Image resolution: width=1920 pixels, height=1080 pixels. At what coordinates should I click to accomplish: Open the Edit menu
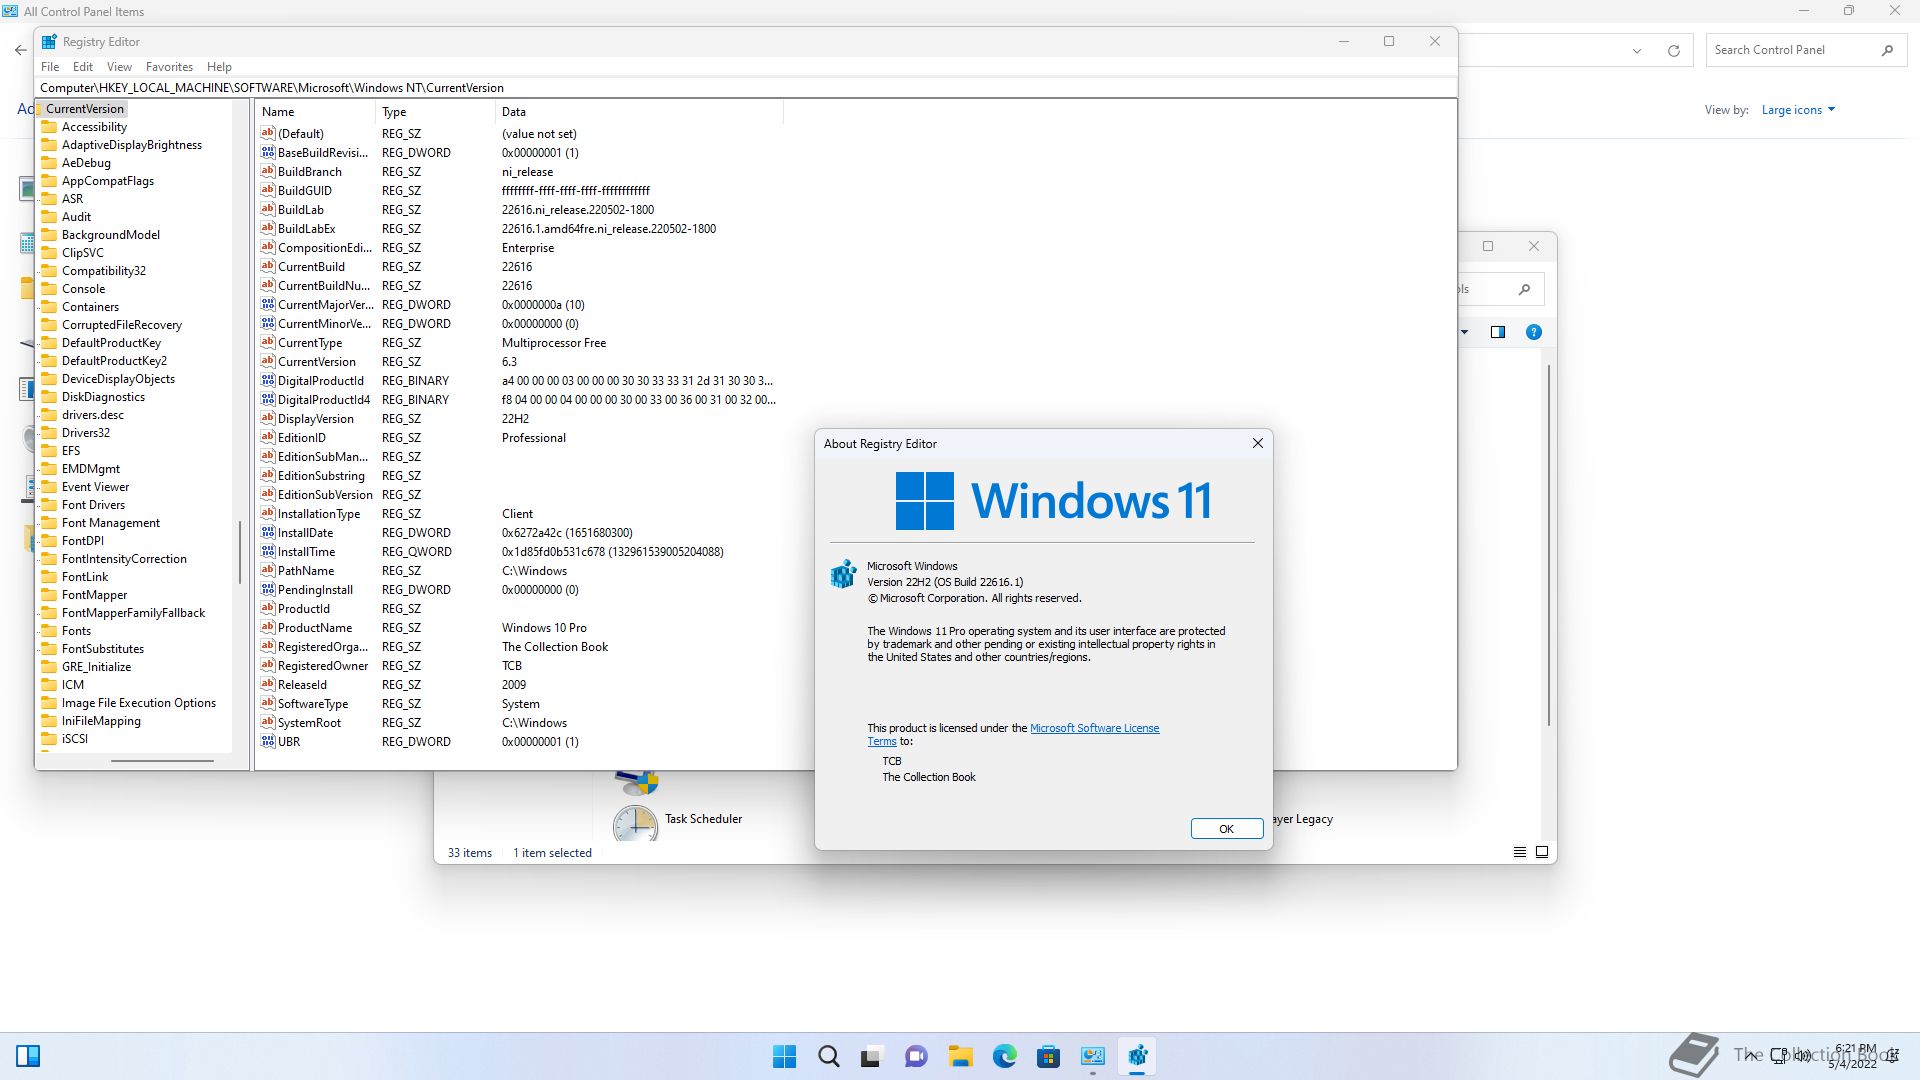83,67
